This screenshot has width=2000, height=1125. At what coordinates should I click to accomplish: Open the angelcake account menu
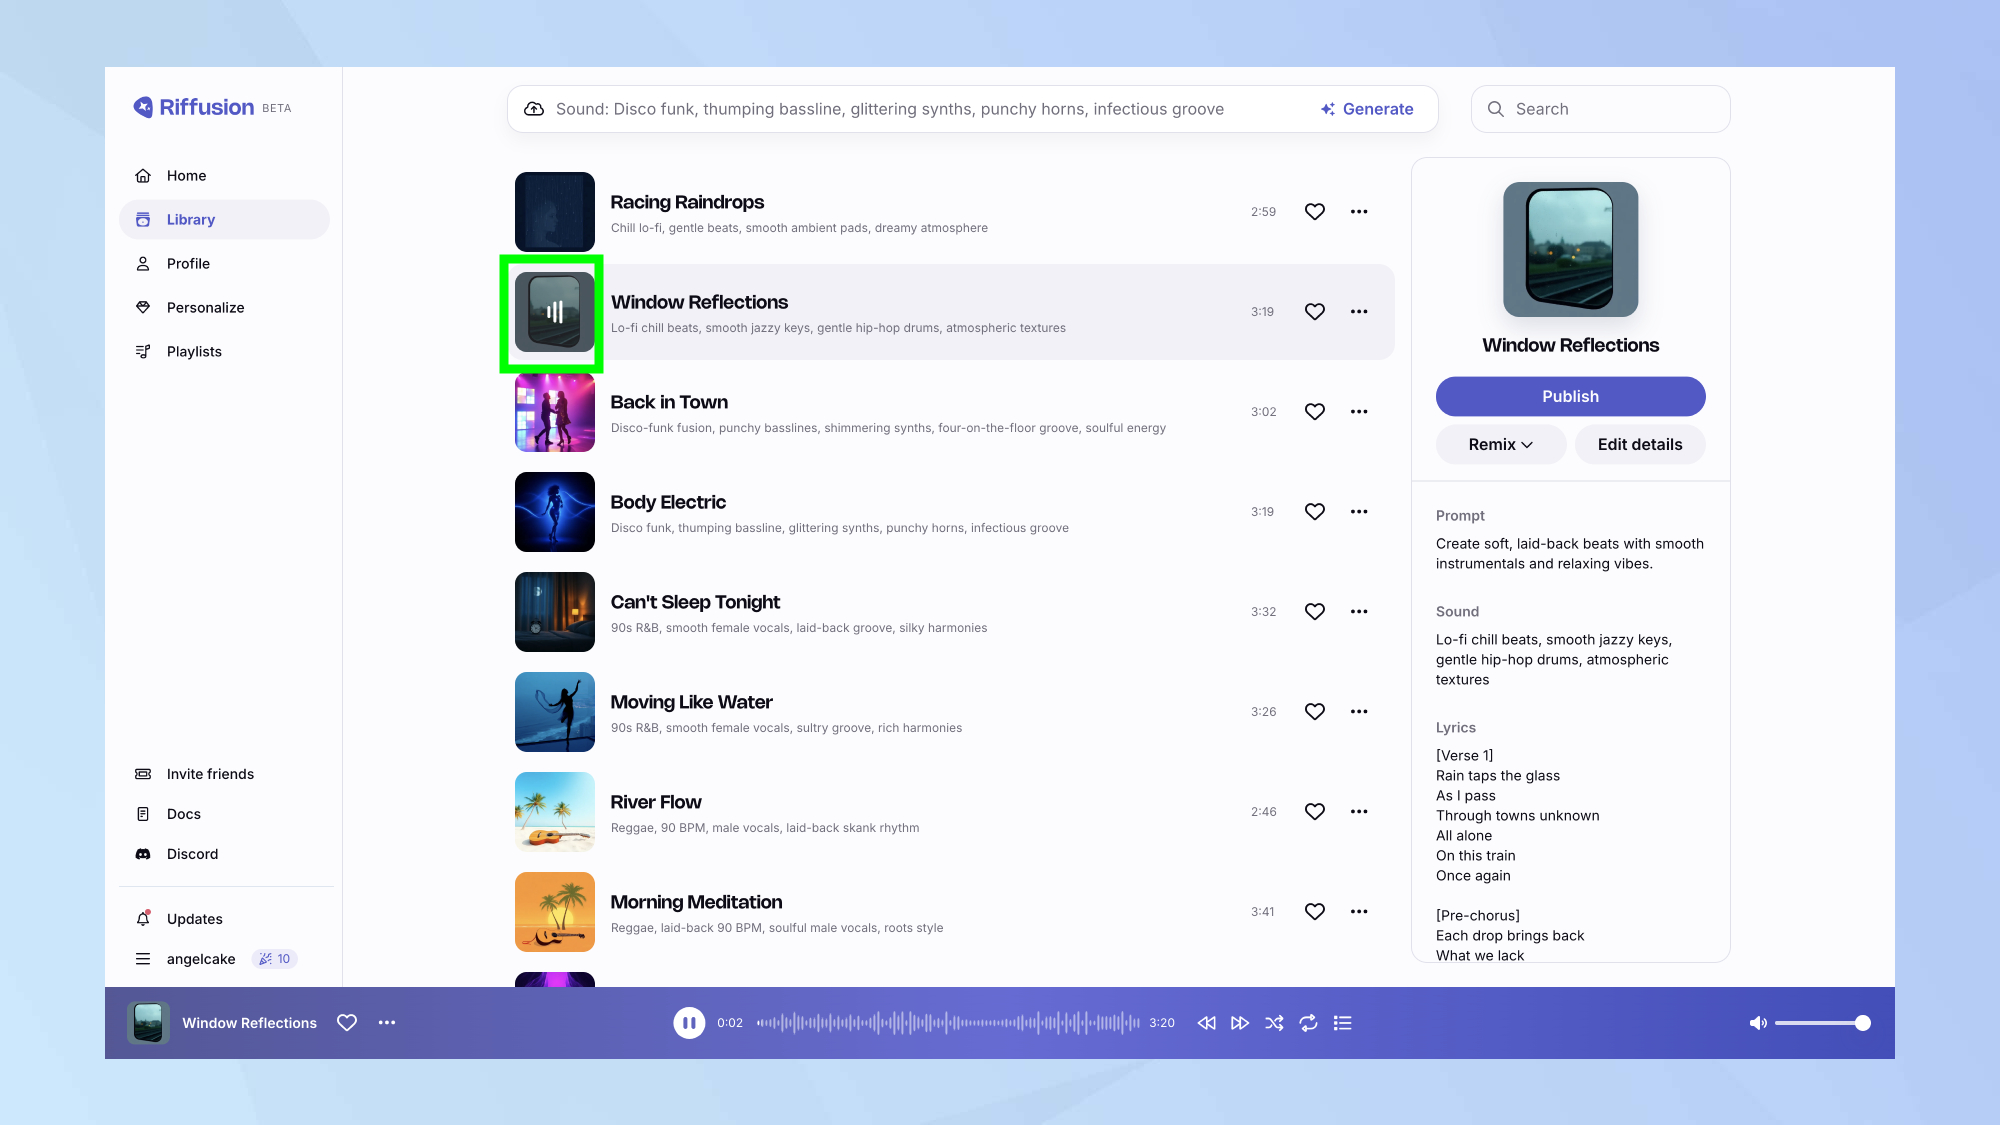[x=200, y=959]
